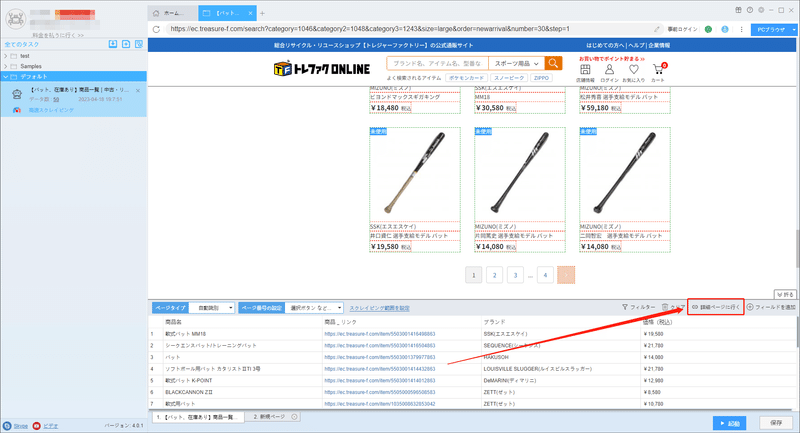Click the brand name search field
Image resolution: width=800 pixels, height=433 pixels.
click(438, 63)
